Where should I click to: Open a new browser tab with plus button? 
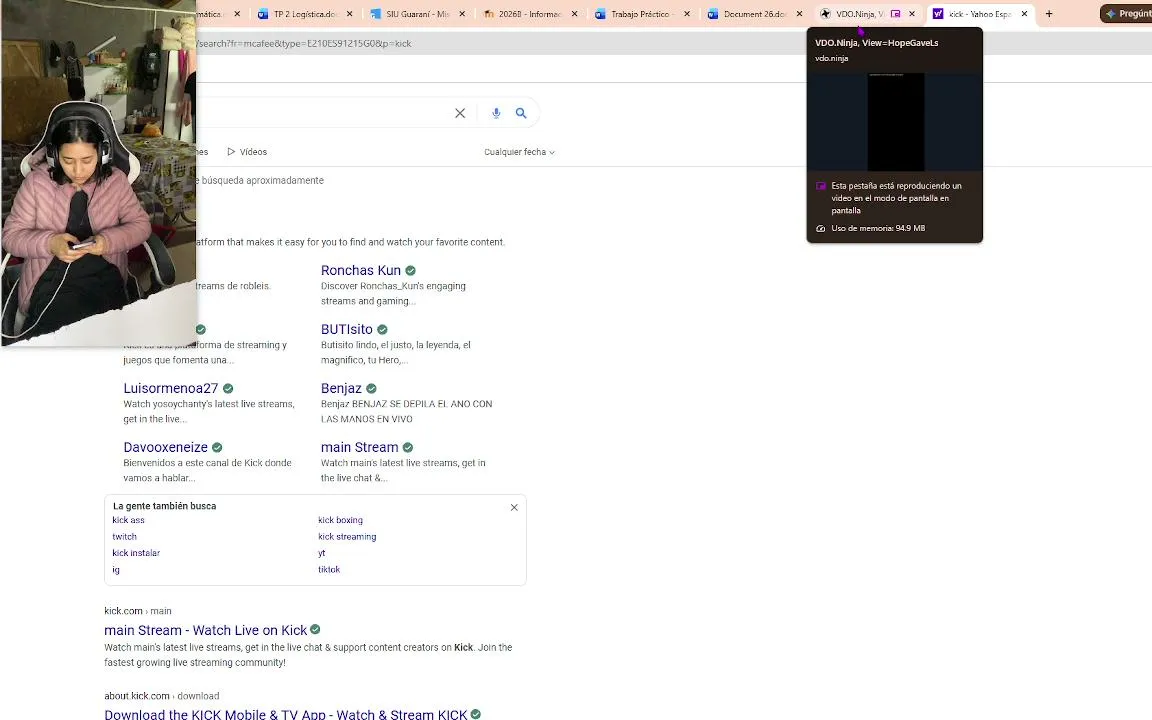1049,14
